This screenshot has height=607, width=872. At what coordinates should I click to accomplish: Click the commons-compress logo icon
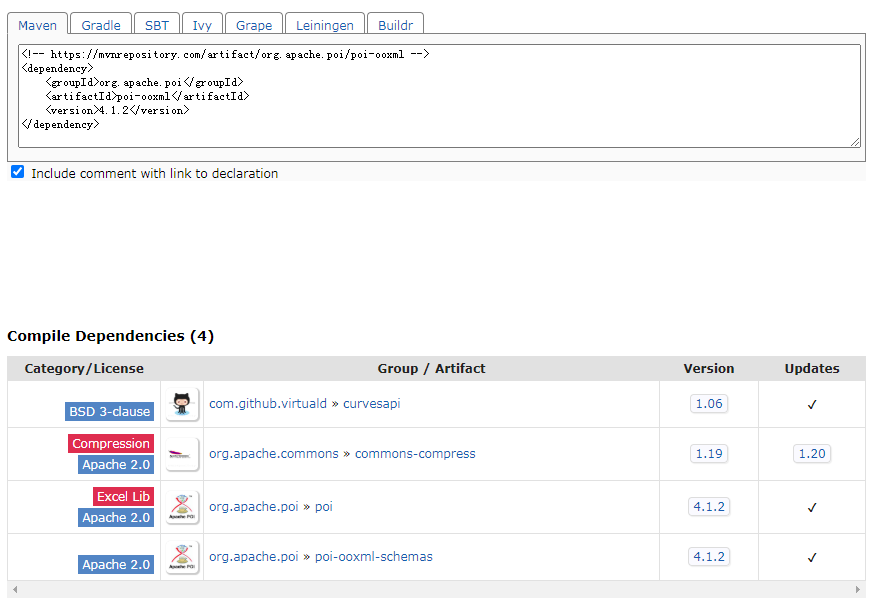pyautogui.click(x=182, y=454)
